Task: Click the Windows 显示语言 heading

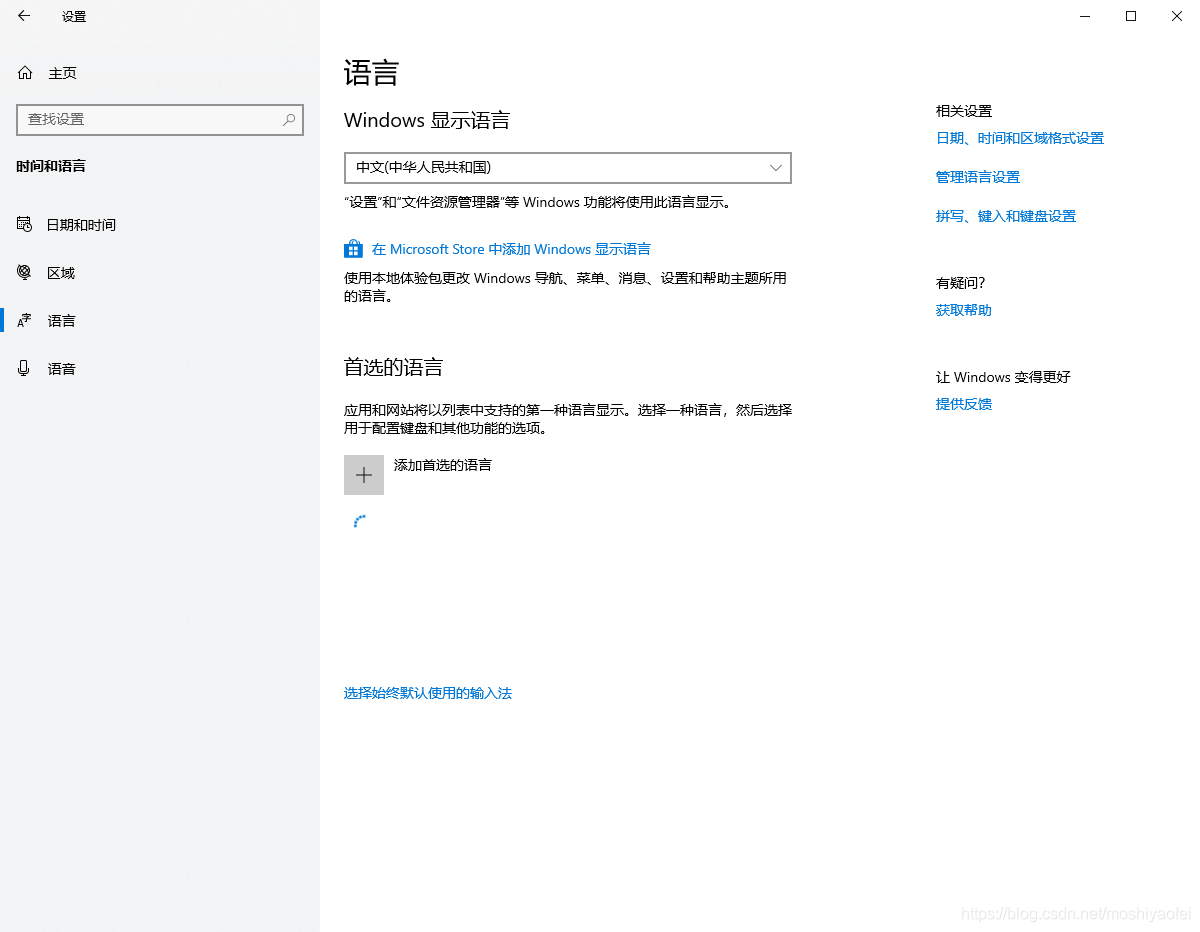Action: tap(427, 120)
